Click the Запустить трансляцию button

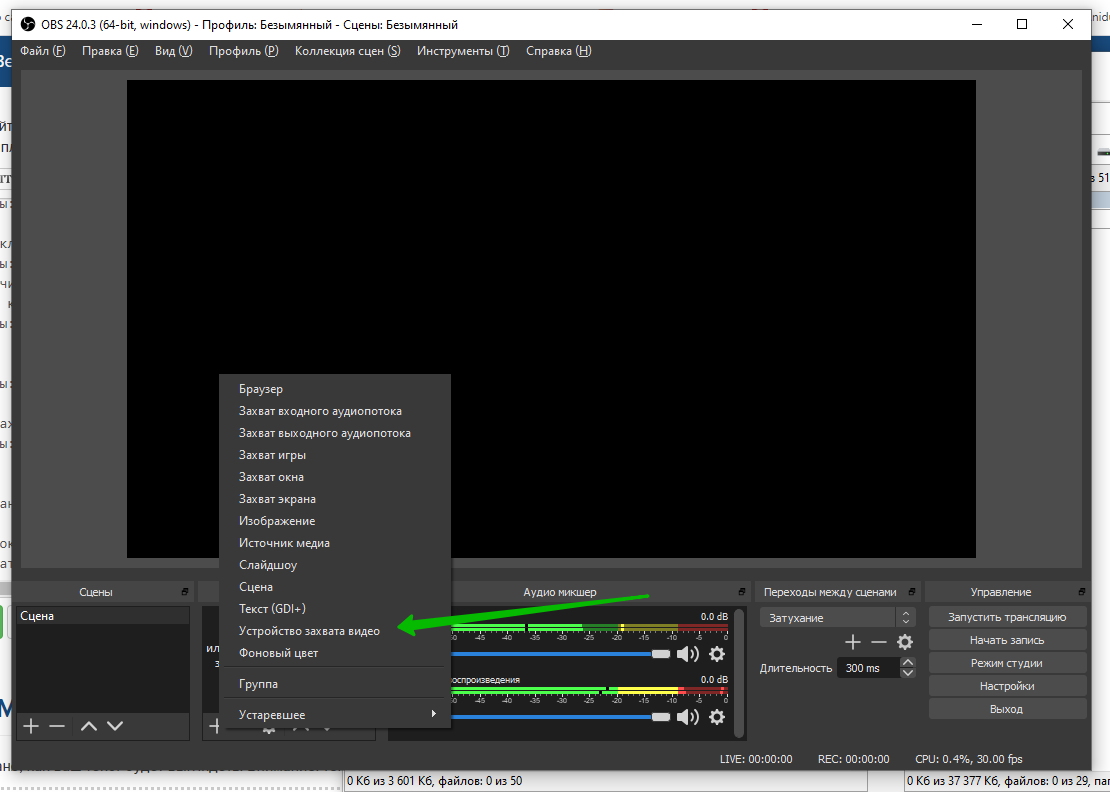click(1007, 617)
